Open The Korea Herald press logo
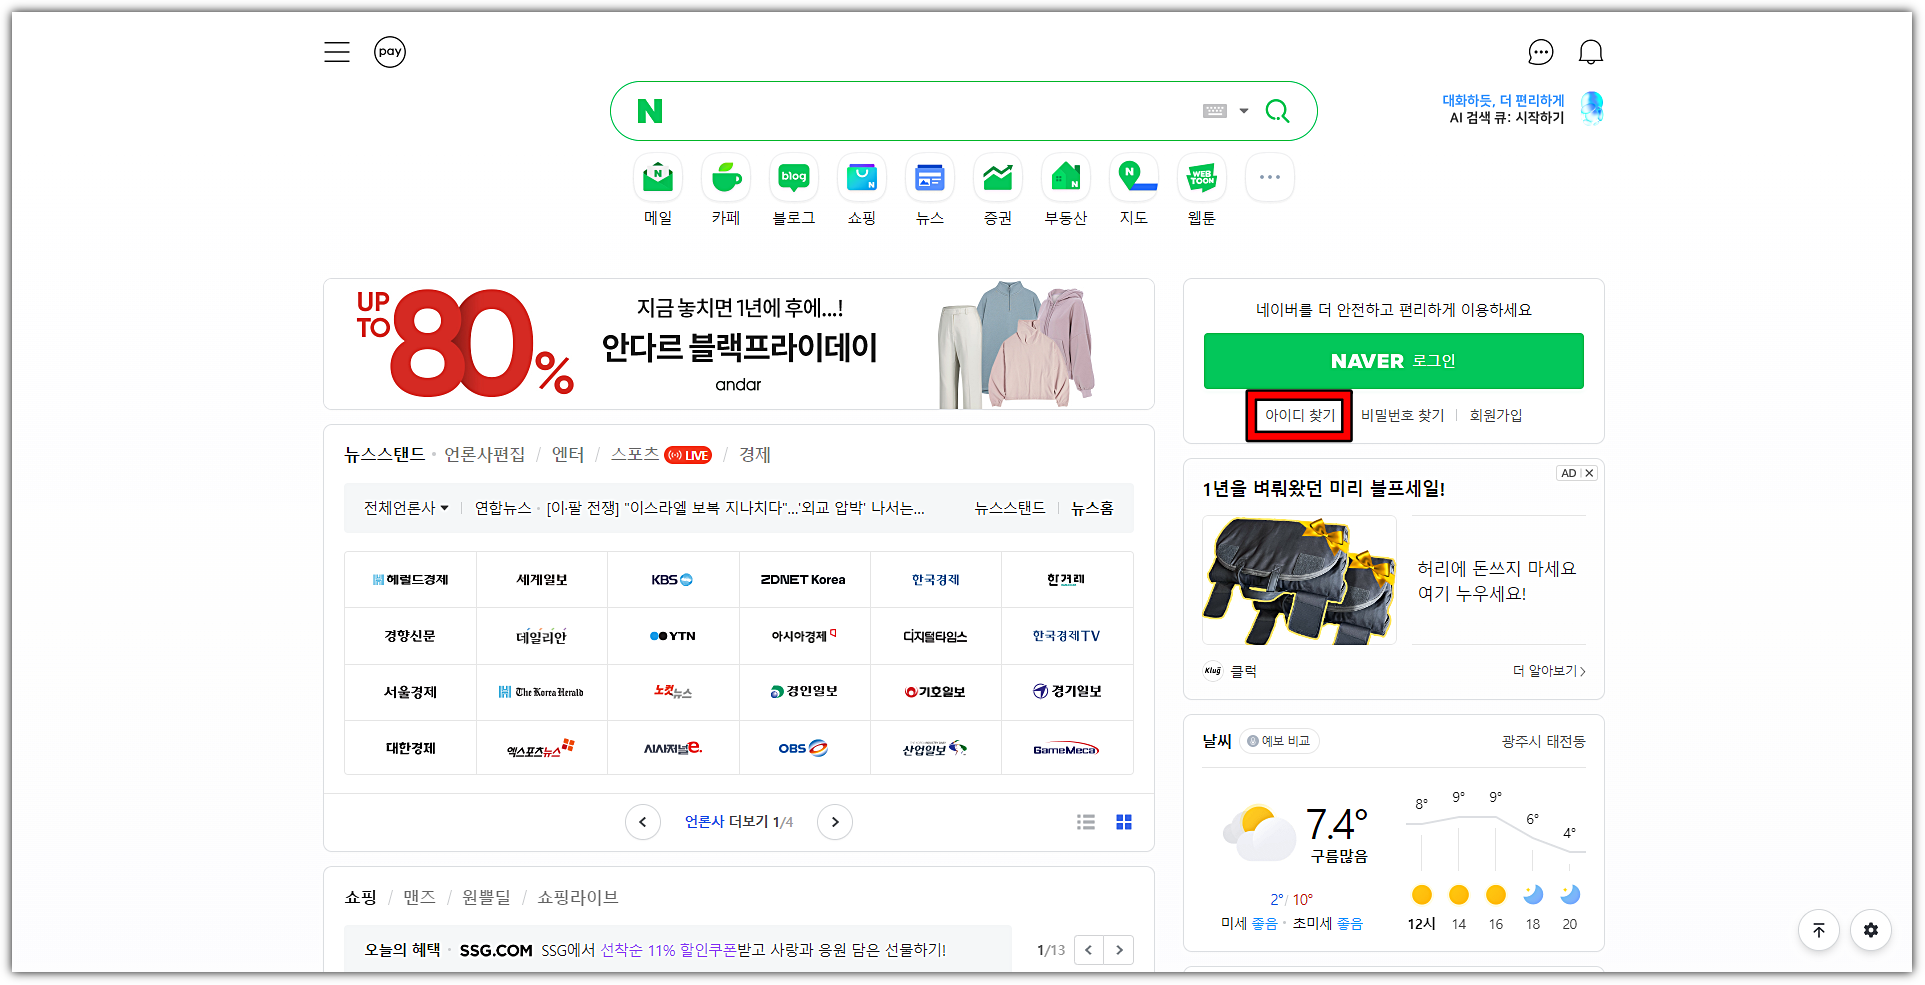Image resolution: width=1925 pixels, height=985 pixels. [541, 692]
